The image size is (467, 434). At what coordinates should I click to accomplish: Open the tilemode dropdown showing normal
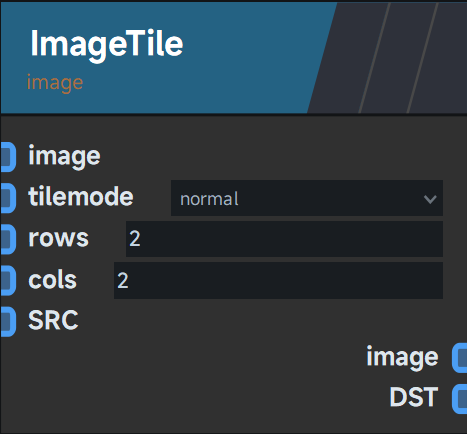(x=307, y=198)
